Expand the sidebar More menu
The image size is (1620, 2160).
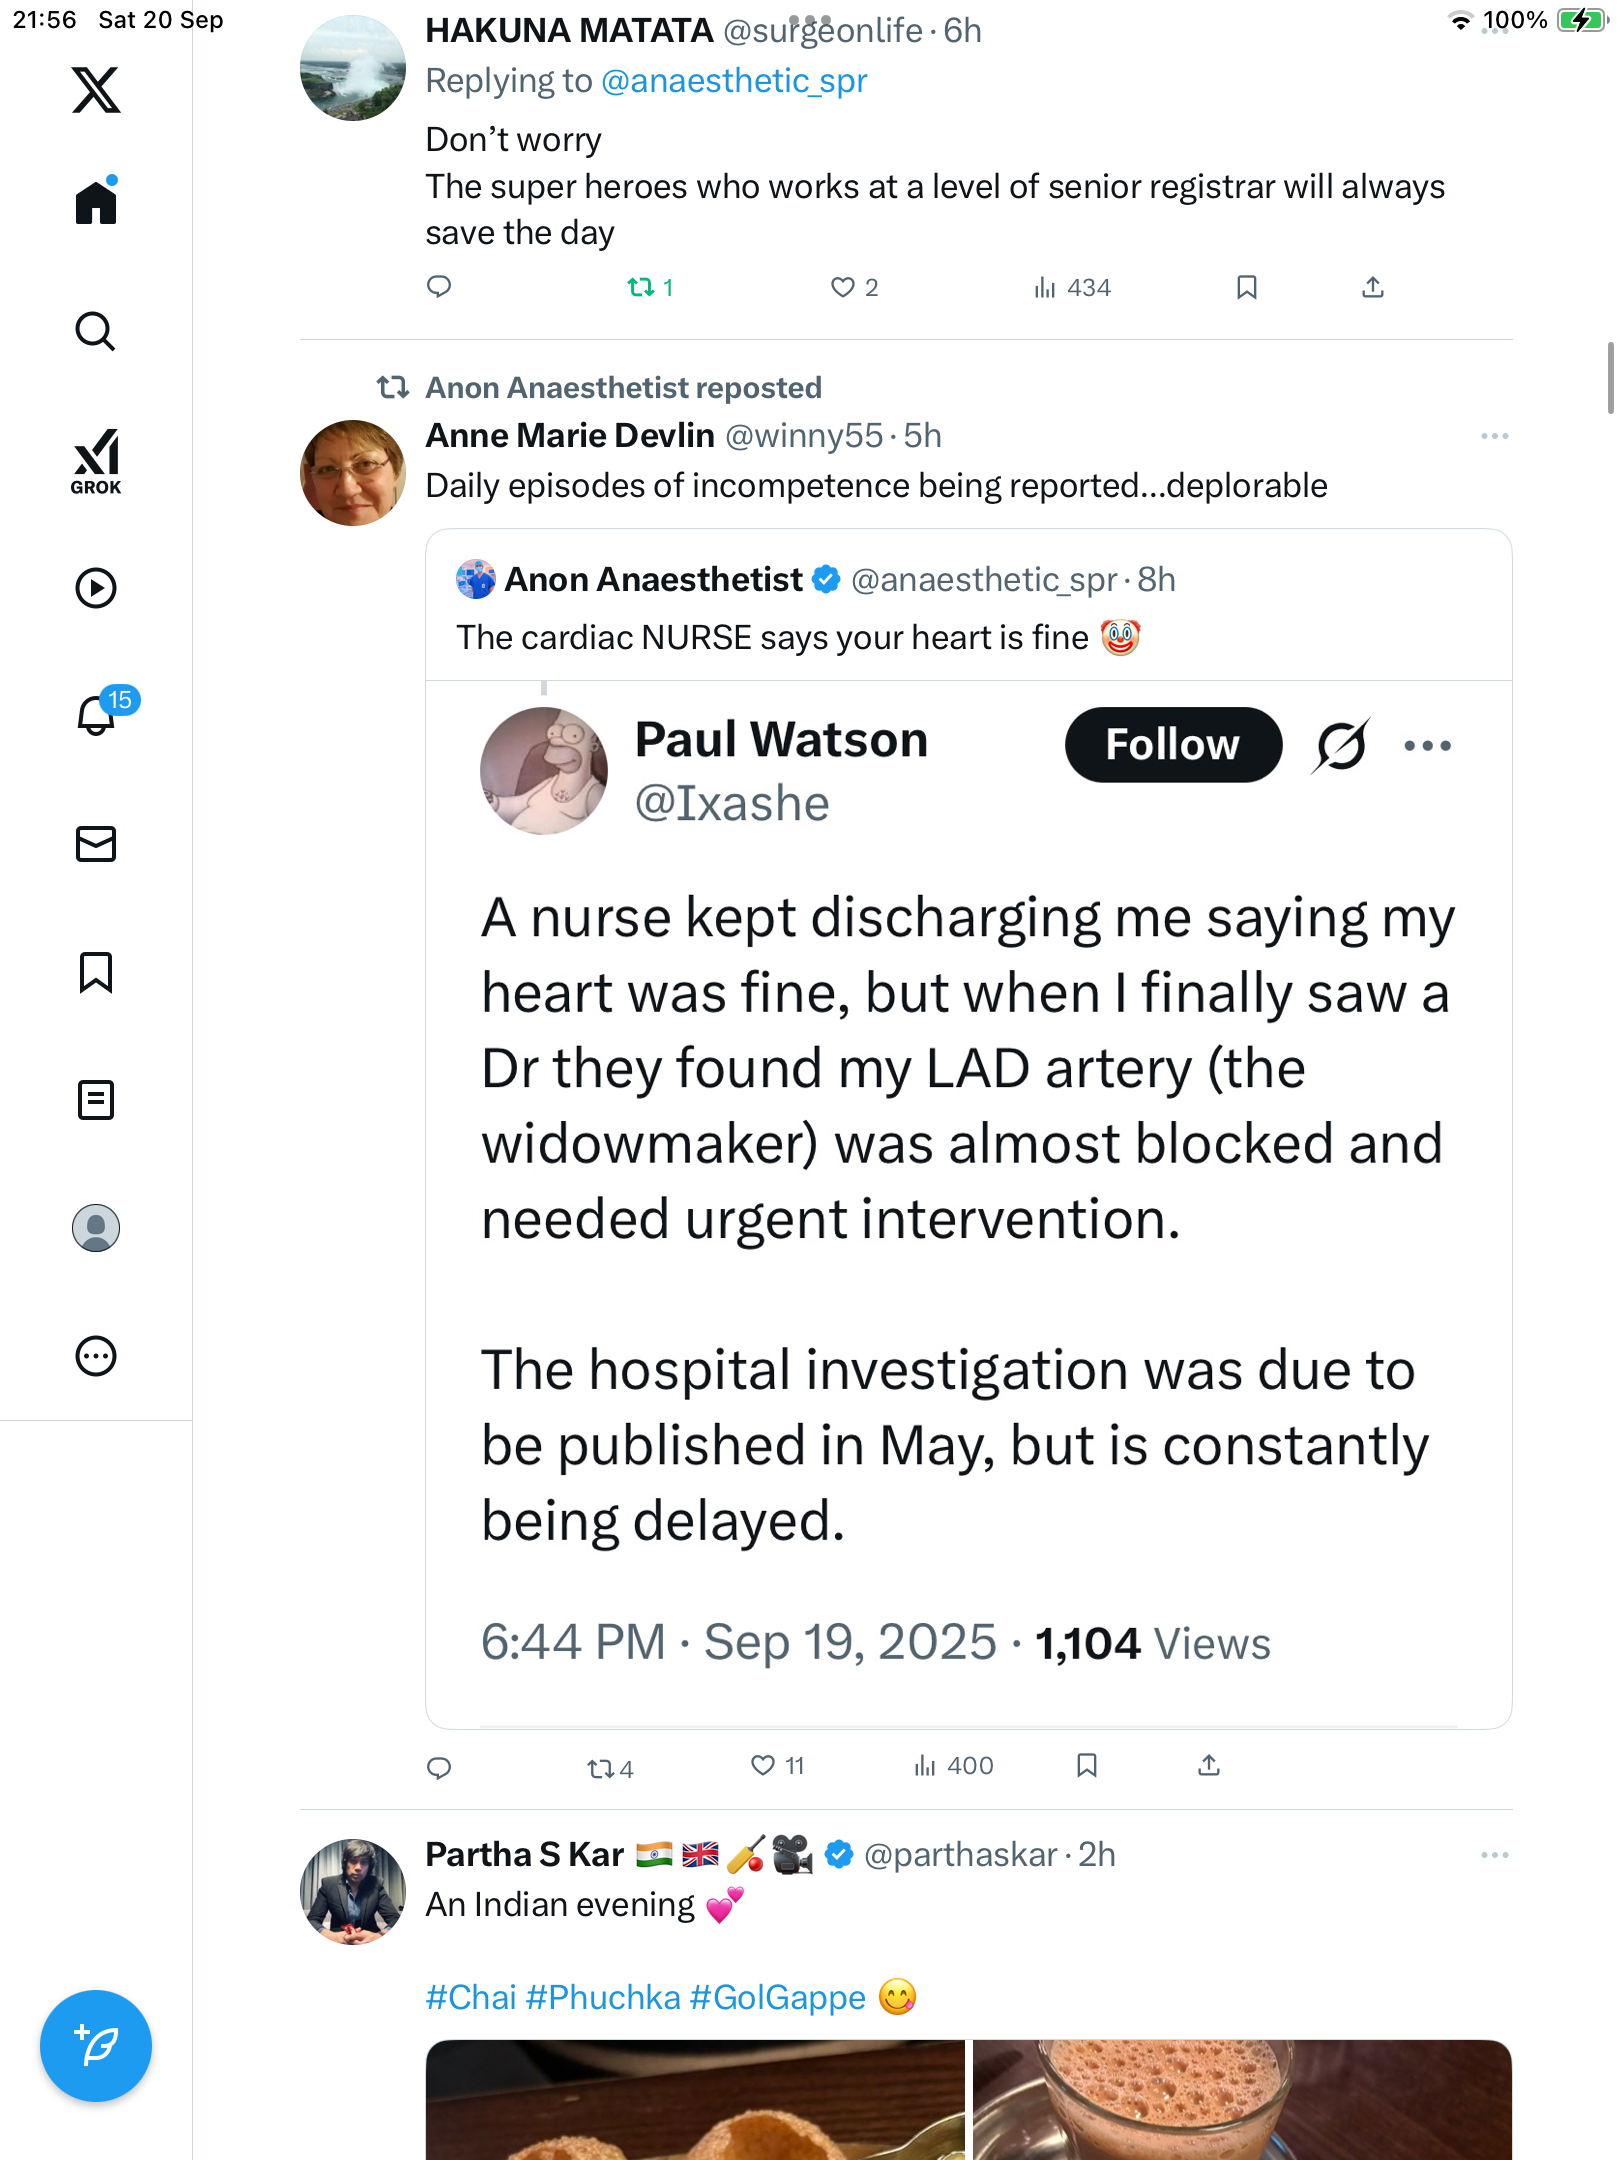pos(96,1356)
